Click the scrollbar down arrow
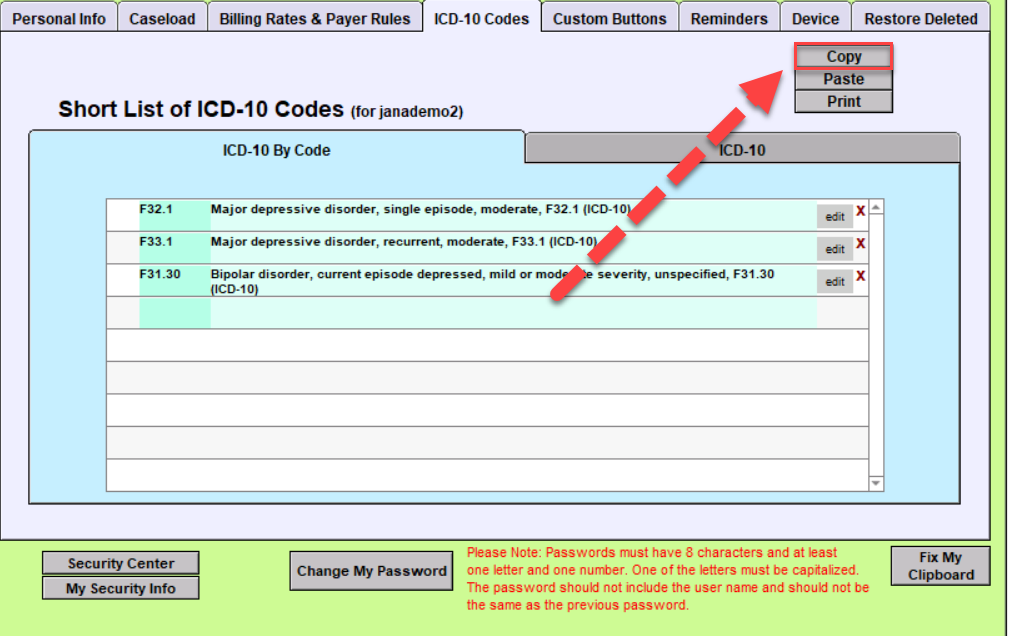Viewport: 1012px width, 636px height. (x=877, y=483)
